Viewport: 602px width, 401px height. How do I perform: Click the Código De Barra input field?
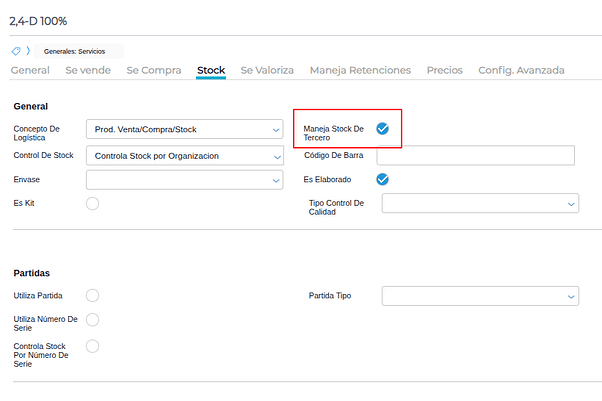(475, 155)
